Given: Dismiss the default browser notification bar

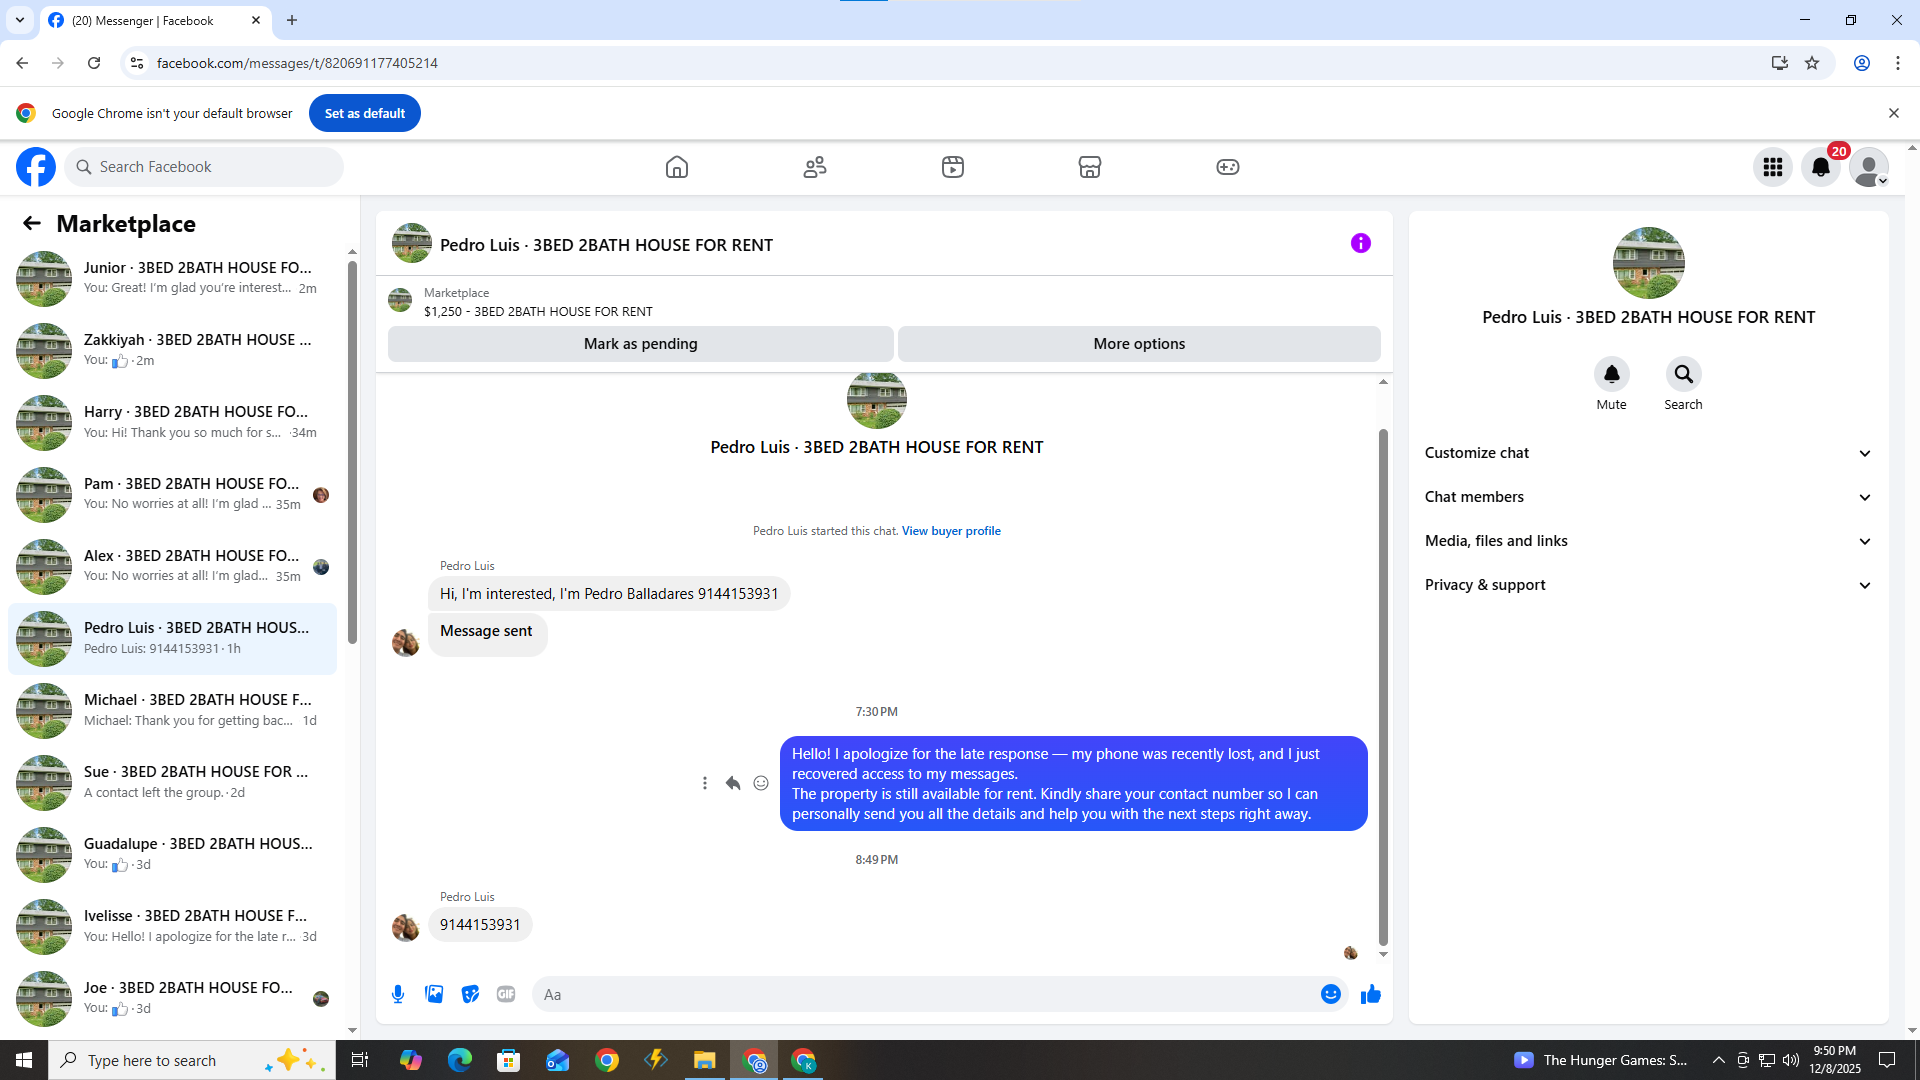Looking at the screenshot, I should [x=1893, y=113].
